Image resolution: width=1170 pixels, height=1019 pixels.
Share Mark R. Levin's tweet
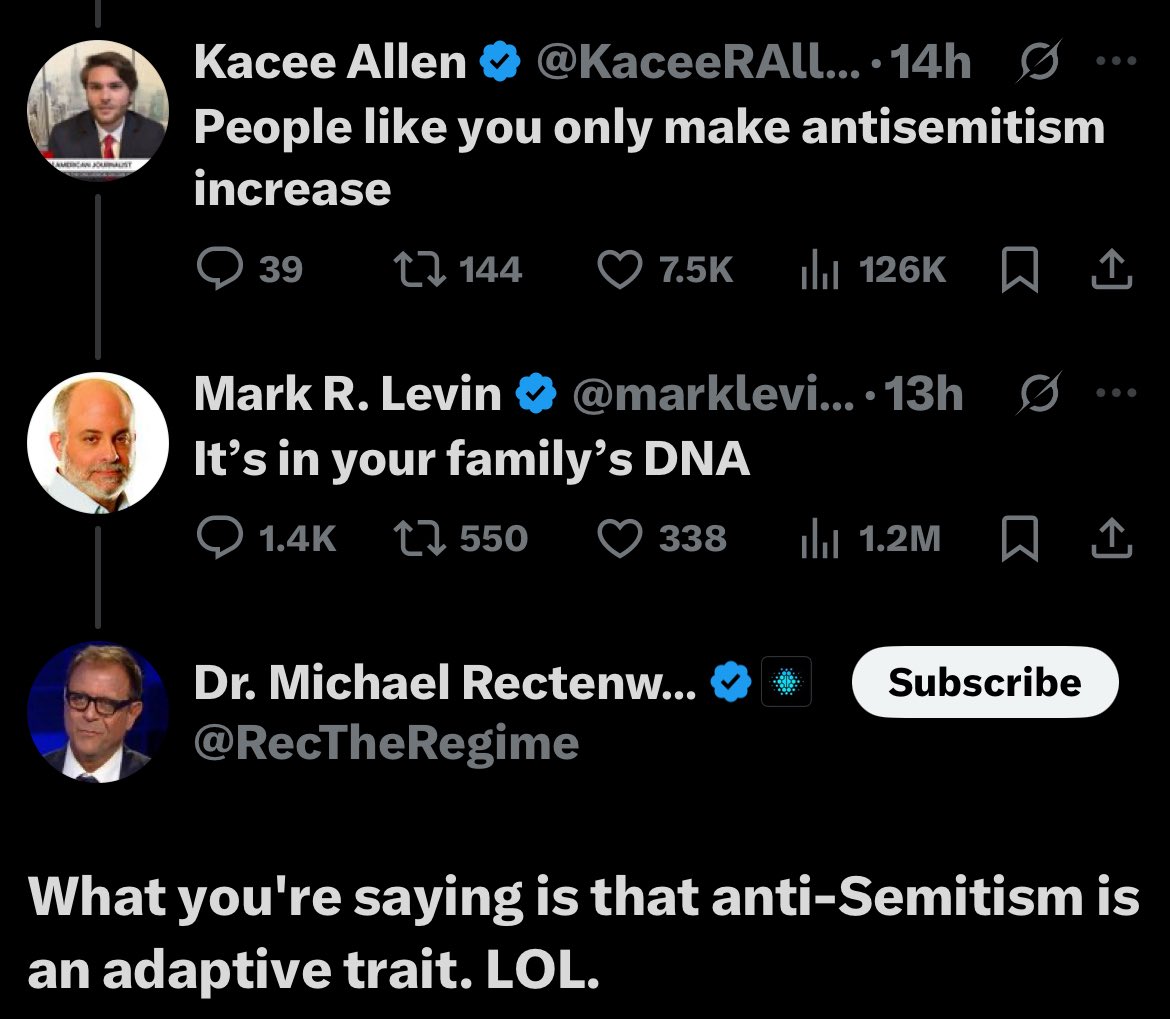tap(1112, 537)
